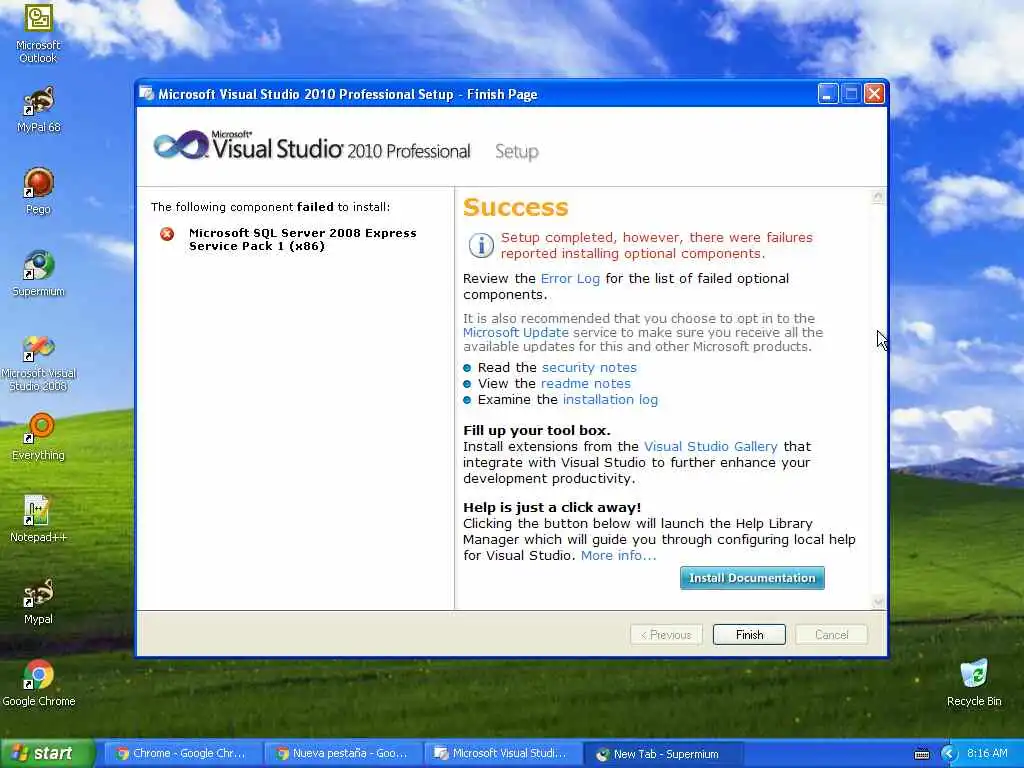Open the Error Log link
Screen dimensions: 1024x768
click(x=570, y=279)
